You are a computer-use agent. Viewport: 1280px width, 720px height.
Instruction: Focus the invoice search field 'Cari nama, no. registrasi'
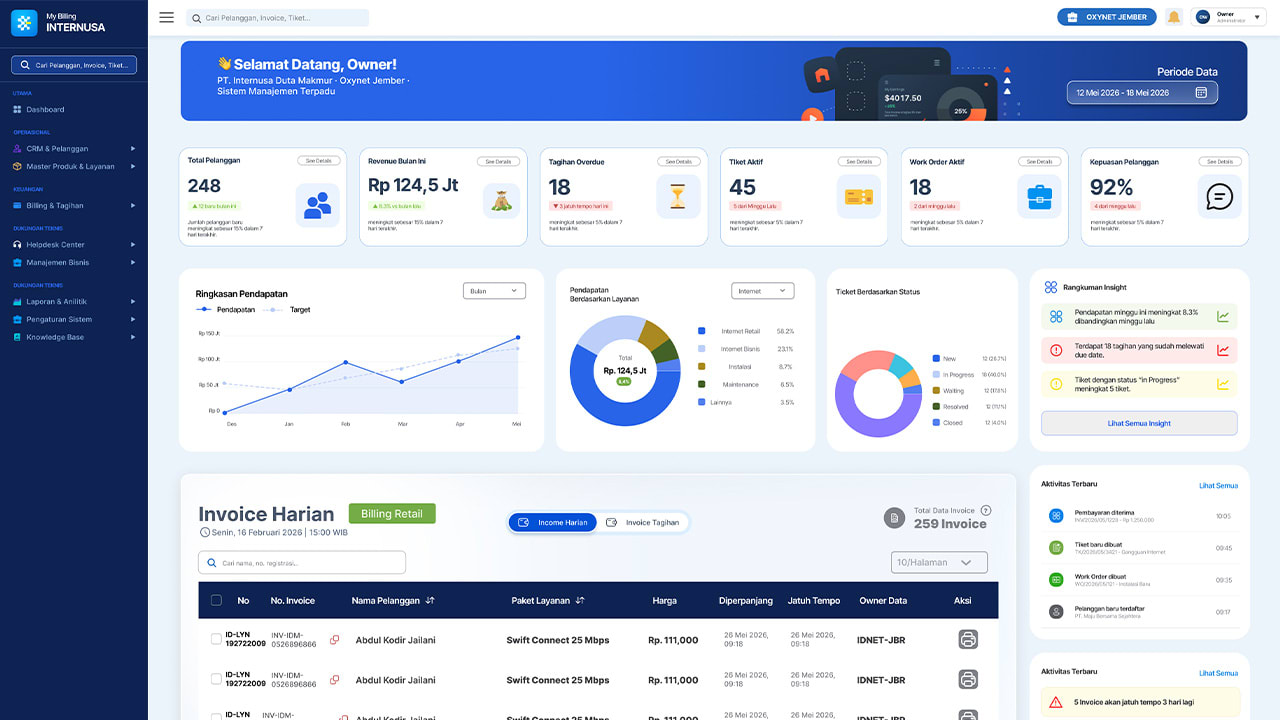[302, 563]
